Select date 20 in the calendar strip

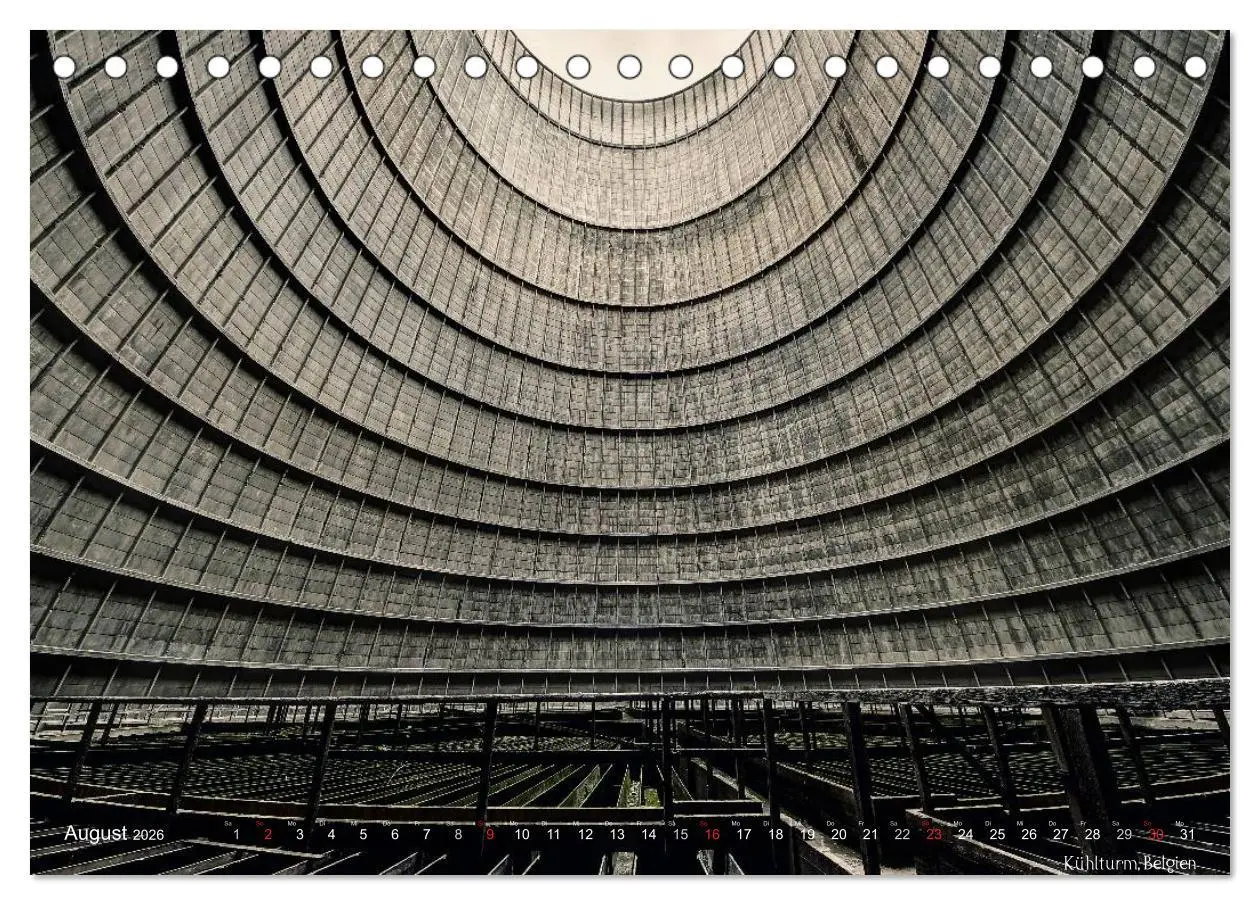click(x=839, y=834)
